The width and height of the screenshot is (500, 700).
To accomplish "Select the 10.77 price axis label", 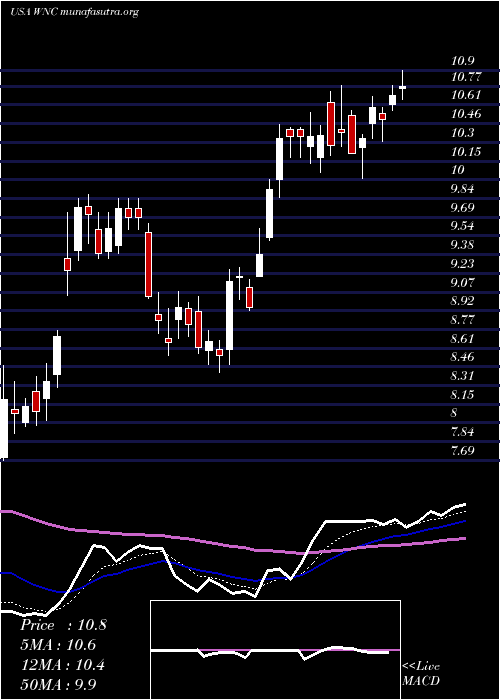I will 466,77.
